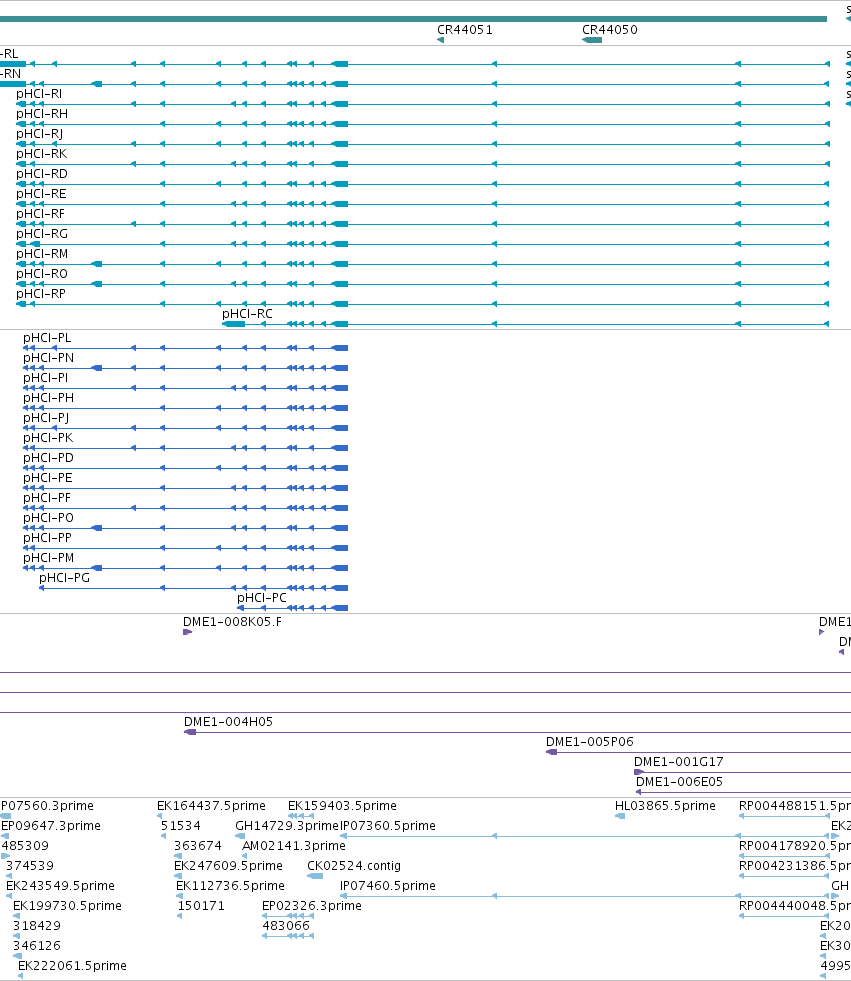
Task: Click the EK112736.5prime EST label
Action: [230, 886]
